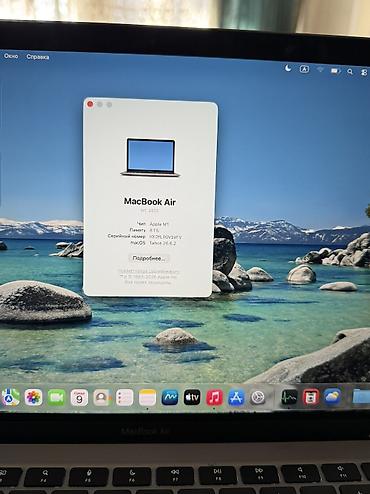The image size is (370, 494).
Task: Launch the Music app in the Dock
Action: 214,397
